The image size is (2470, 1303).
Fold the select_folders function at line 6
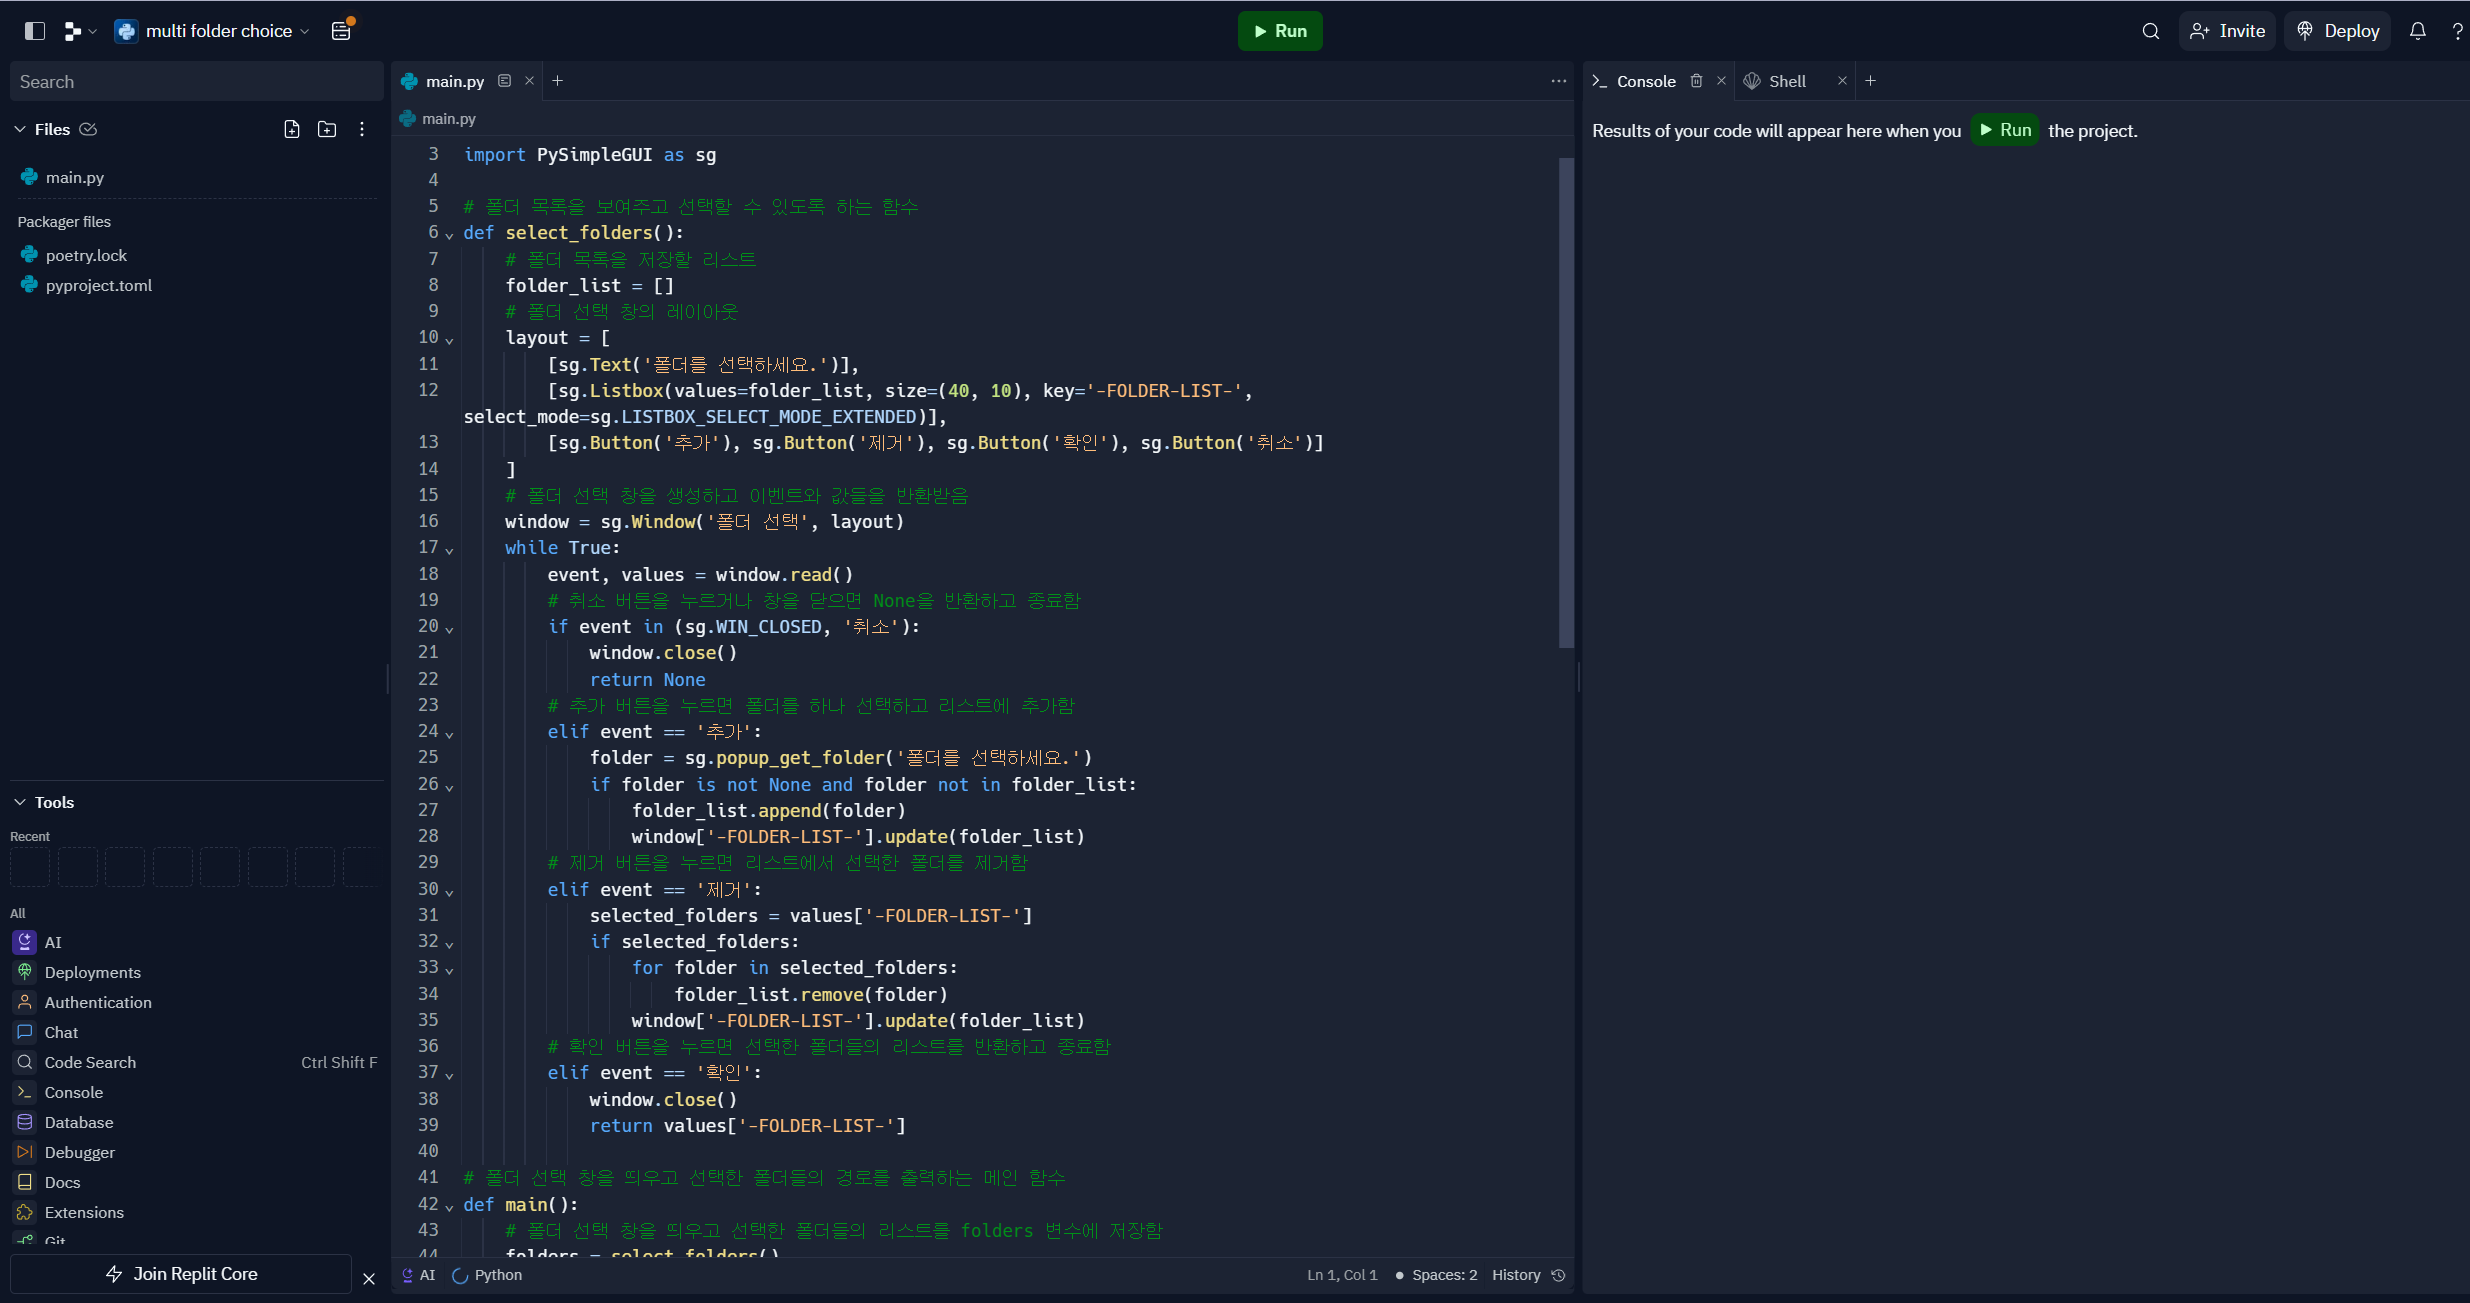click(449, 235)
